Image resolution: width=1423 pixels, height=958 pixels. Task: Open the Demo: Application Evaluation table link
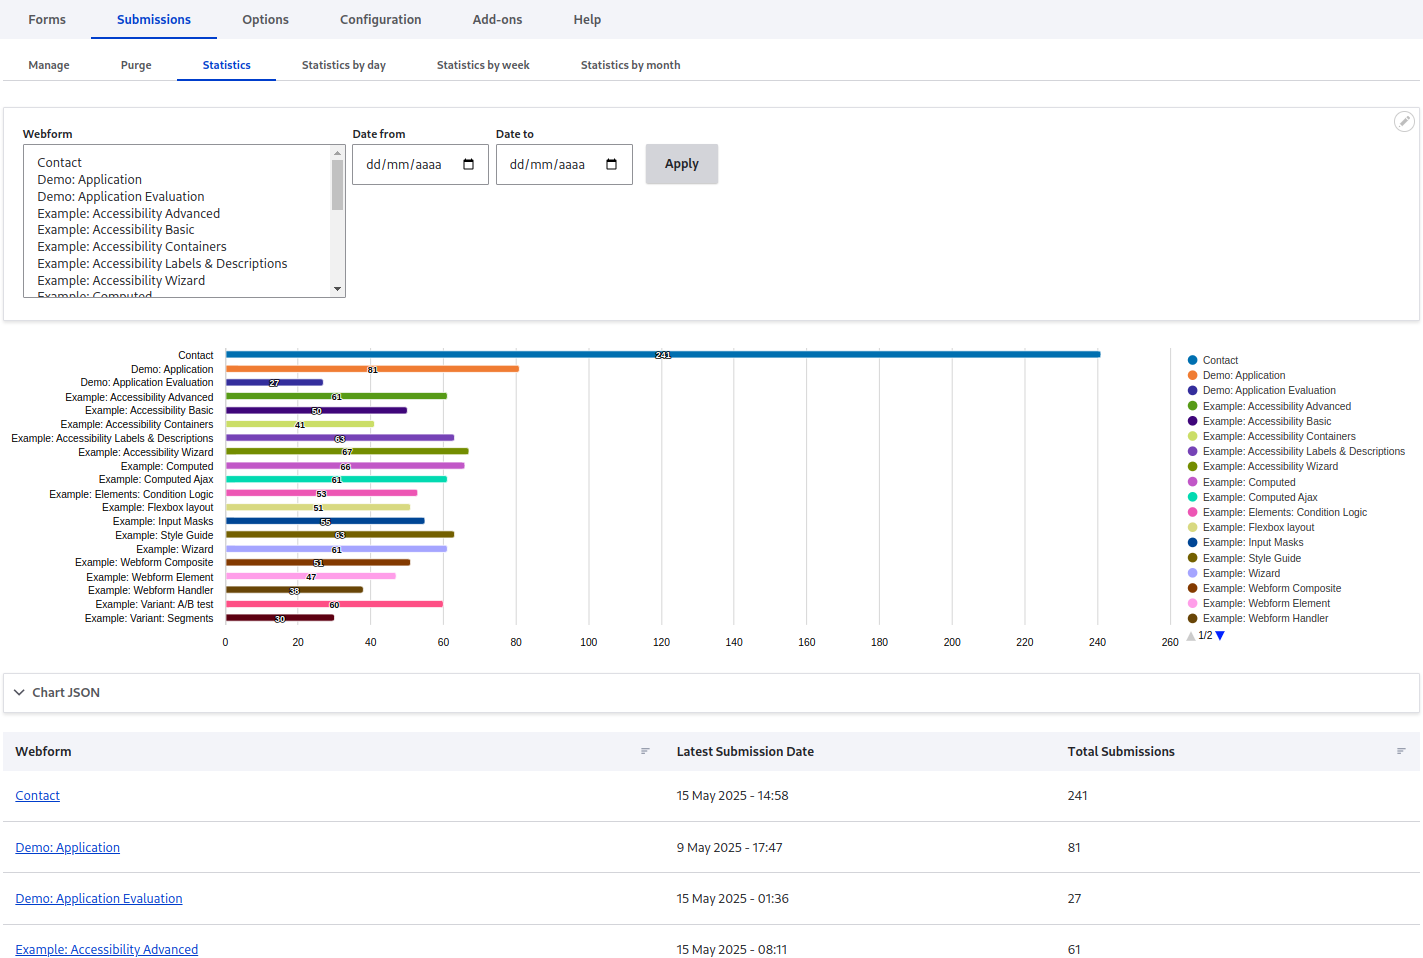[x=99, y=898]
